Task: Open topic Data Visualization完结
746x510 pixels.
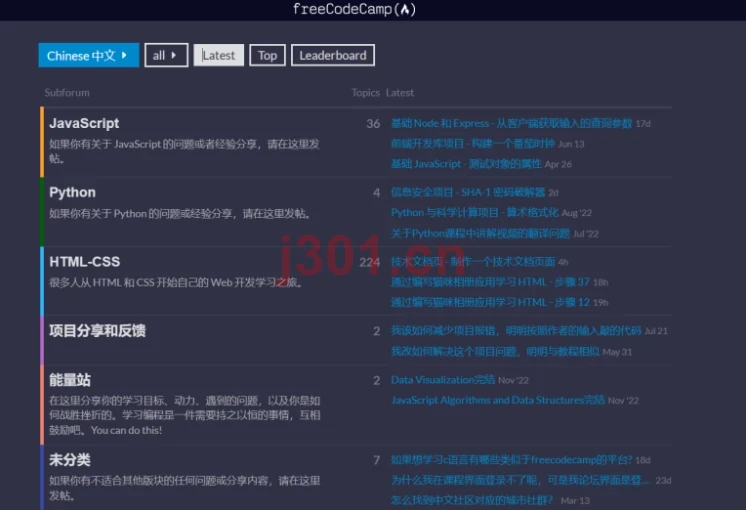Action: pyautogui.click(x=443, y=380)
